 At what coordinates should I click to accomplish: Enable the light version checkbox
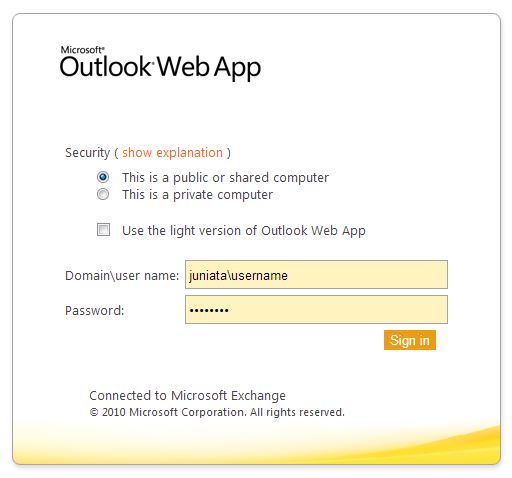click(x=103, y=229)
